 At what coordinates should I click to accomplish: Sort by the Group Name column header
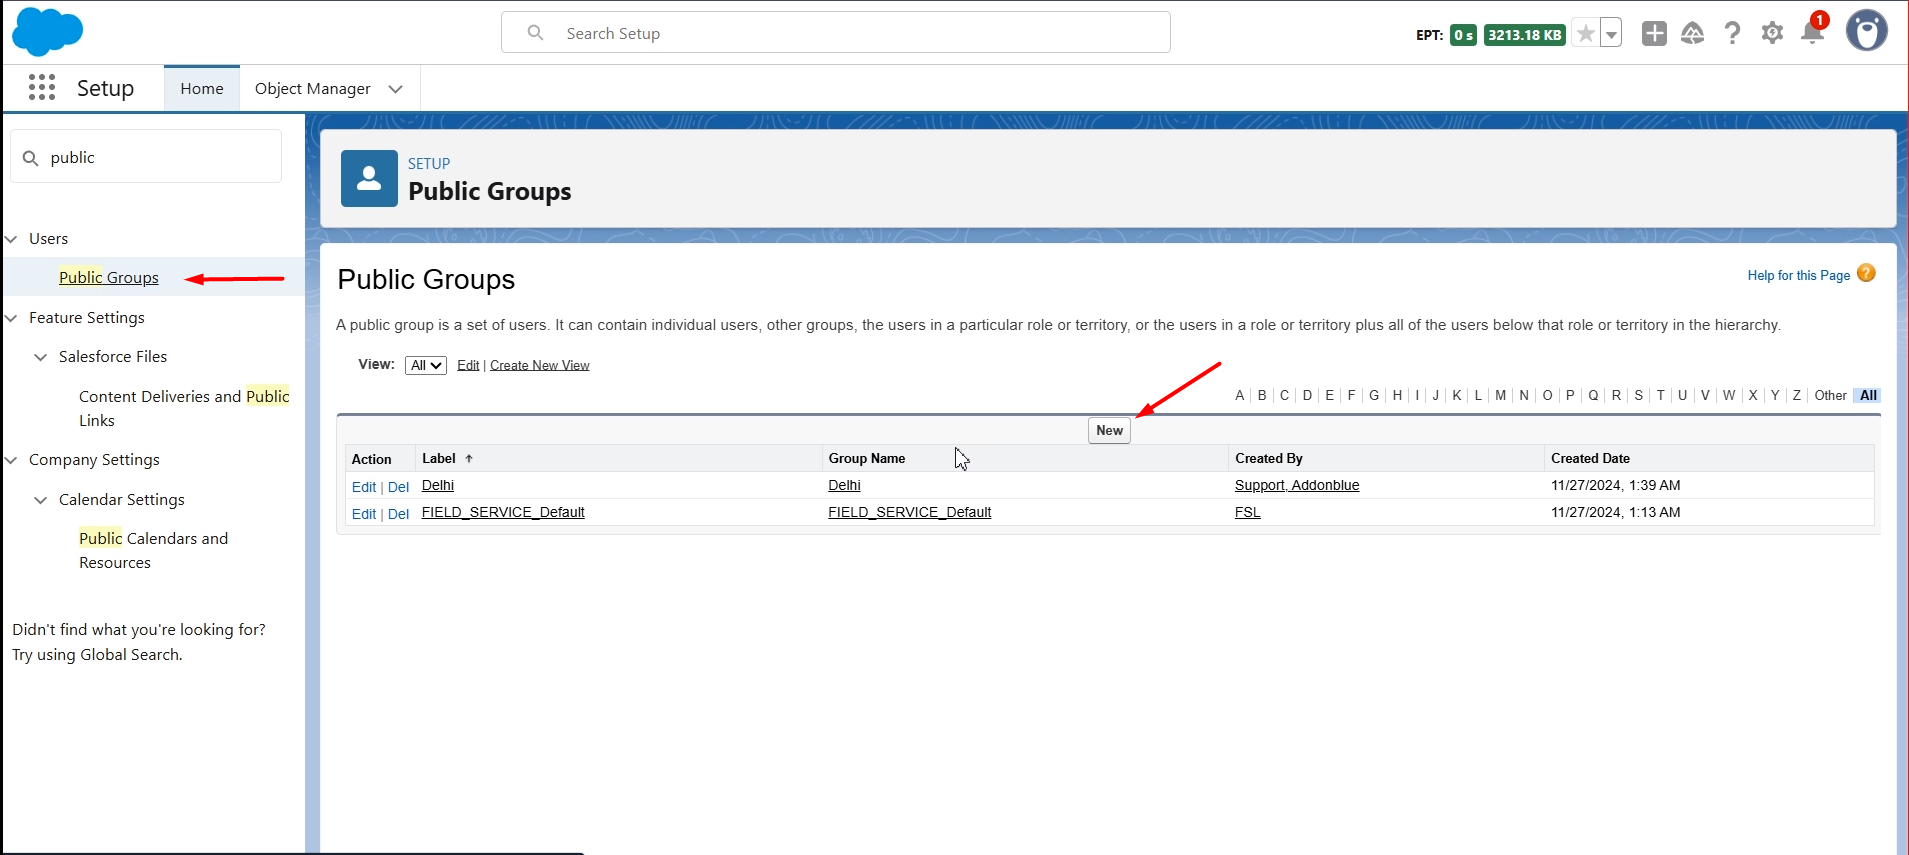click(x=867, y=458)
